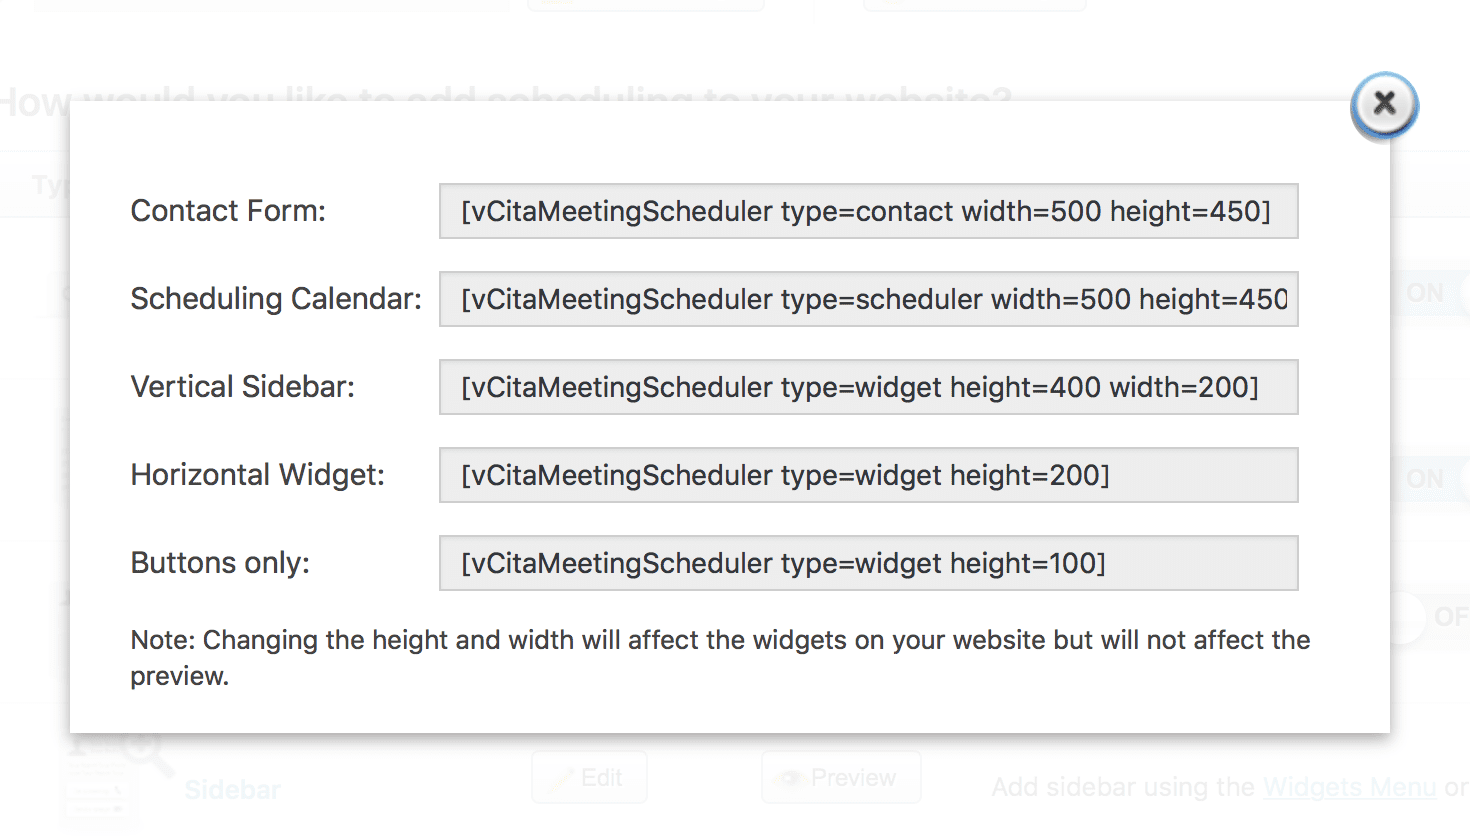This screenshot has height=836, width=1470.
Task: Click the Sidebar option label
Action: (x=232, y=790)
